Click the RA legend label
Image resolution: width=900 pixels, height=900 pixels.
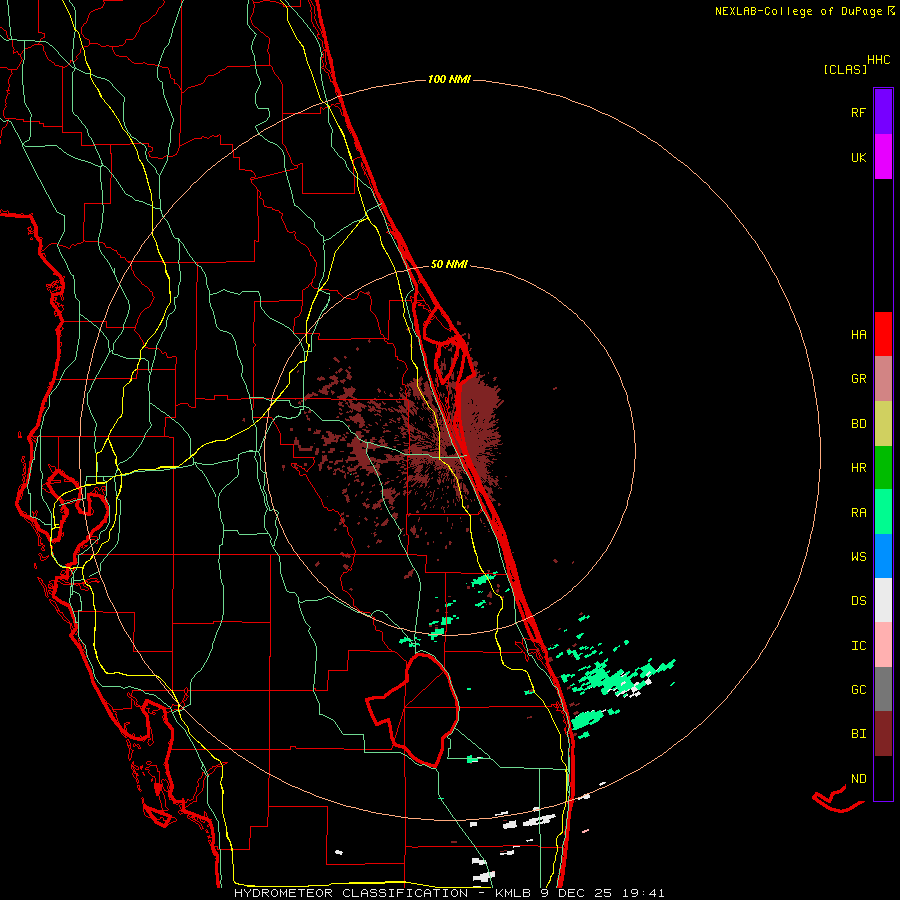(x=858, y=513)
